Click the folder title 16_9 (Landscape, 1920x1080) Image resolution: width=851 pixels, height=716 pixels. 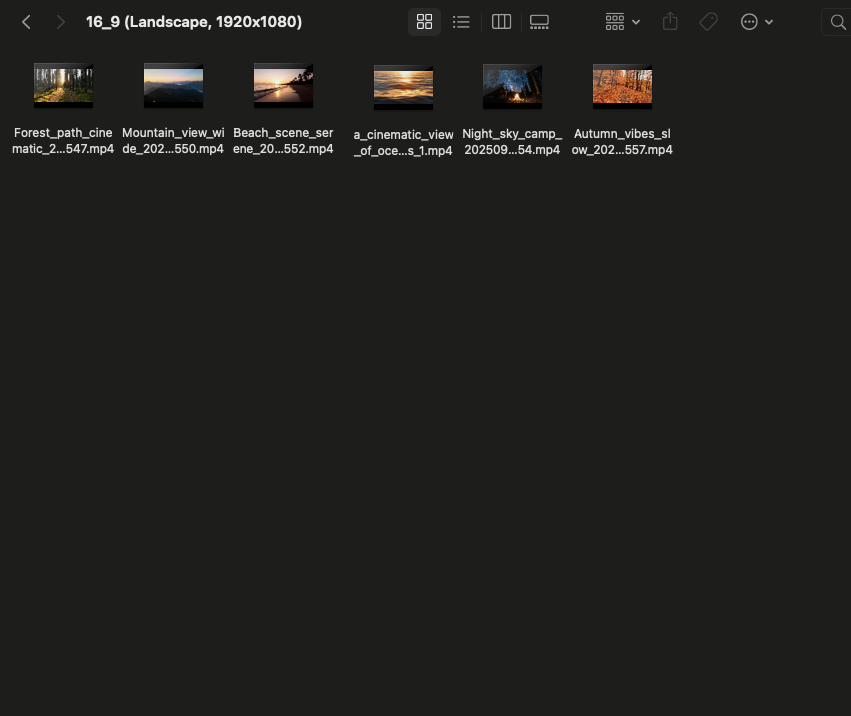pos(194,22)
